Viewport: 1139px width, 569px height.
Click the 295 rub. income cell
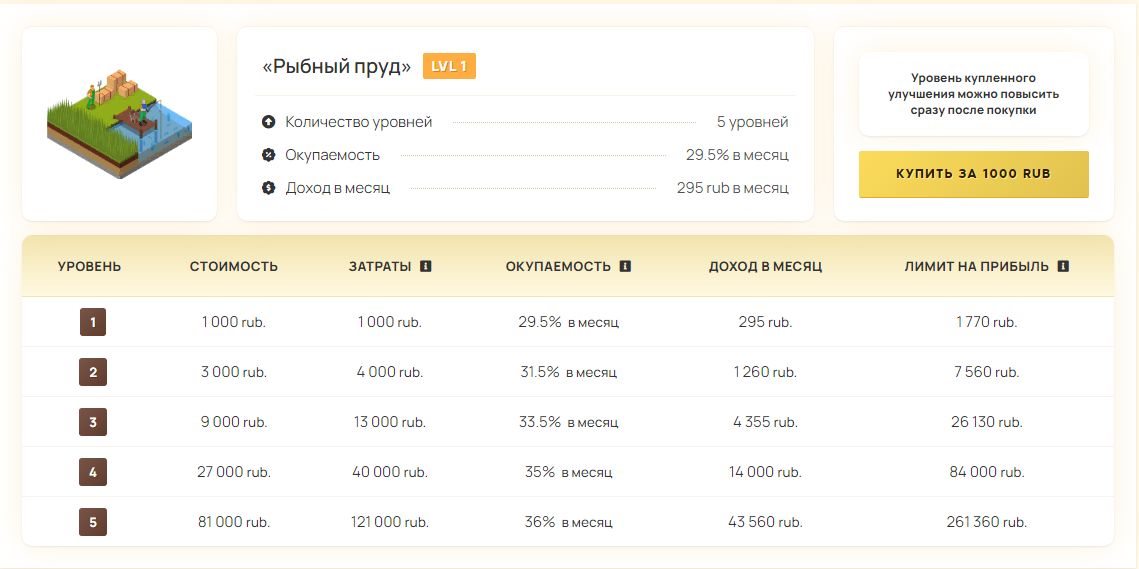coord(766,323)
